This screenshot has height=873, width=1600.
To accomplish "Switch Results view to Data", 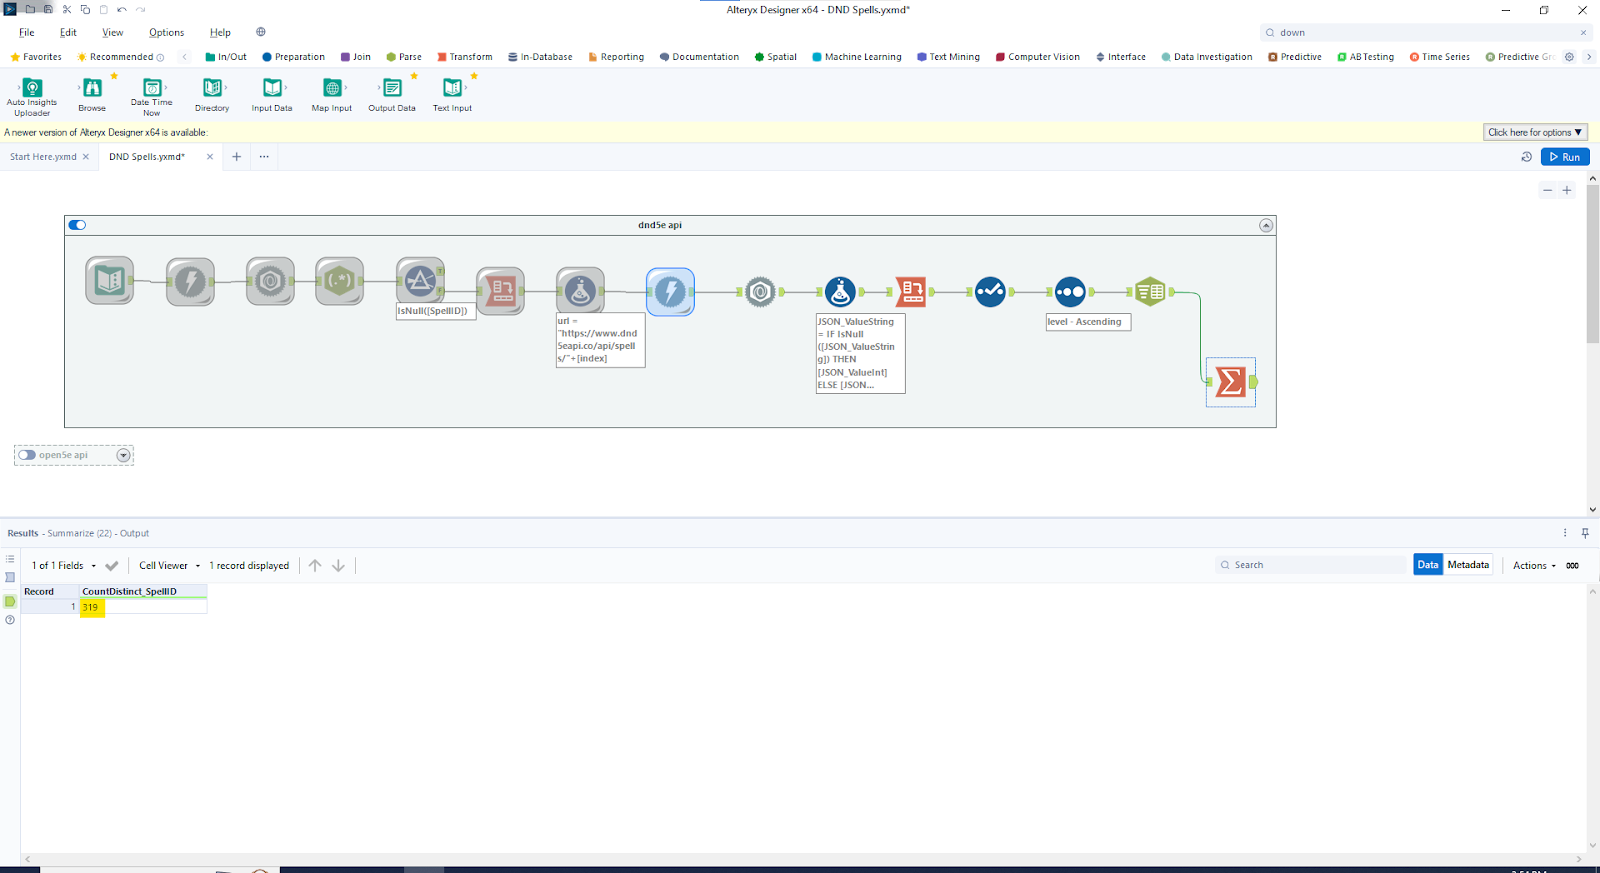I will pos(1428,565).
